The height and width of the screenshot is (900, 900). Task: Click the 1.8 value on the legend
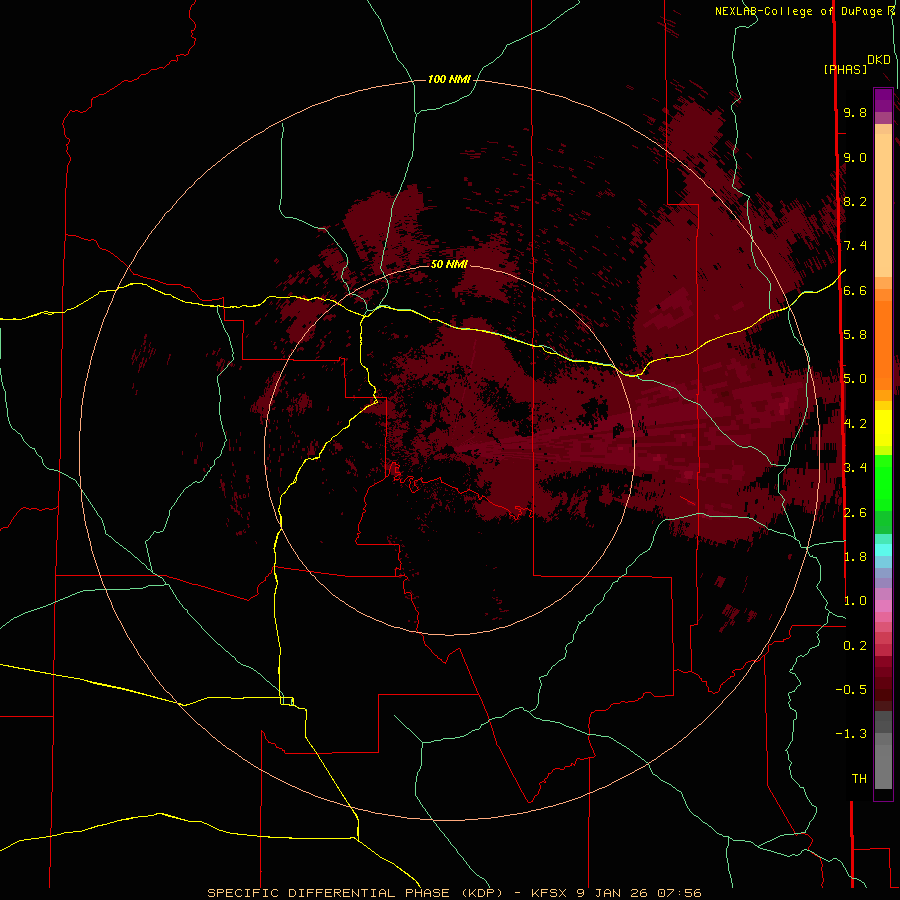(x=855, y=557)
